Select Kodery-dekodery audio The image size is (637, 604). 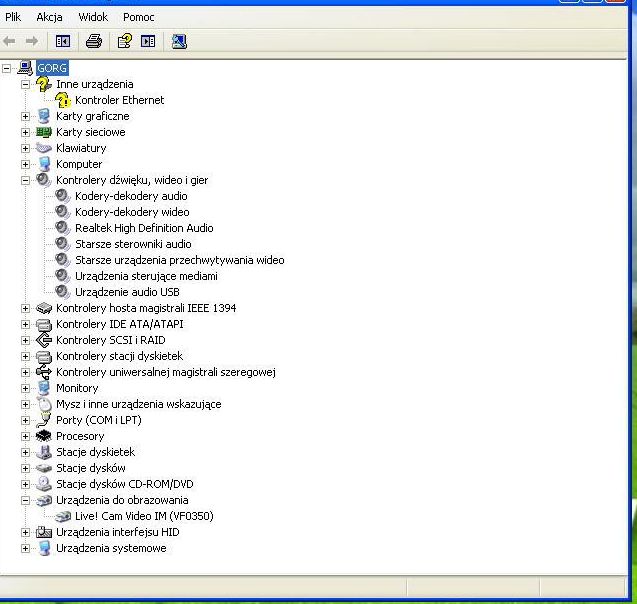(x=131, y=196)
